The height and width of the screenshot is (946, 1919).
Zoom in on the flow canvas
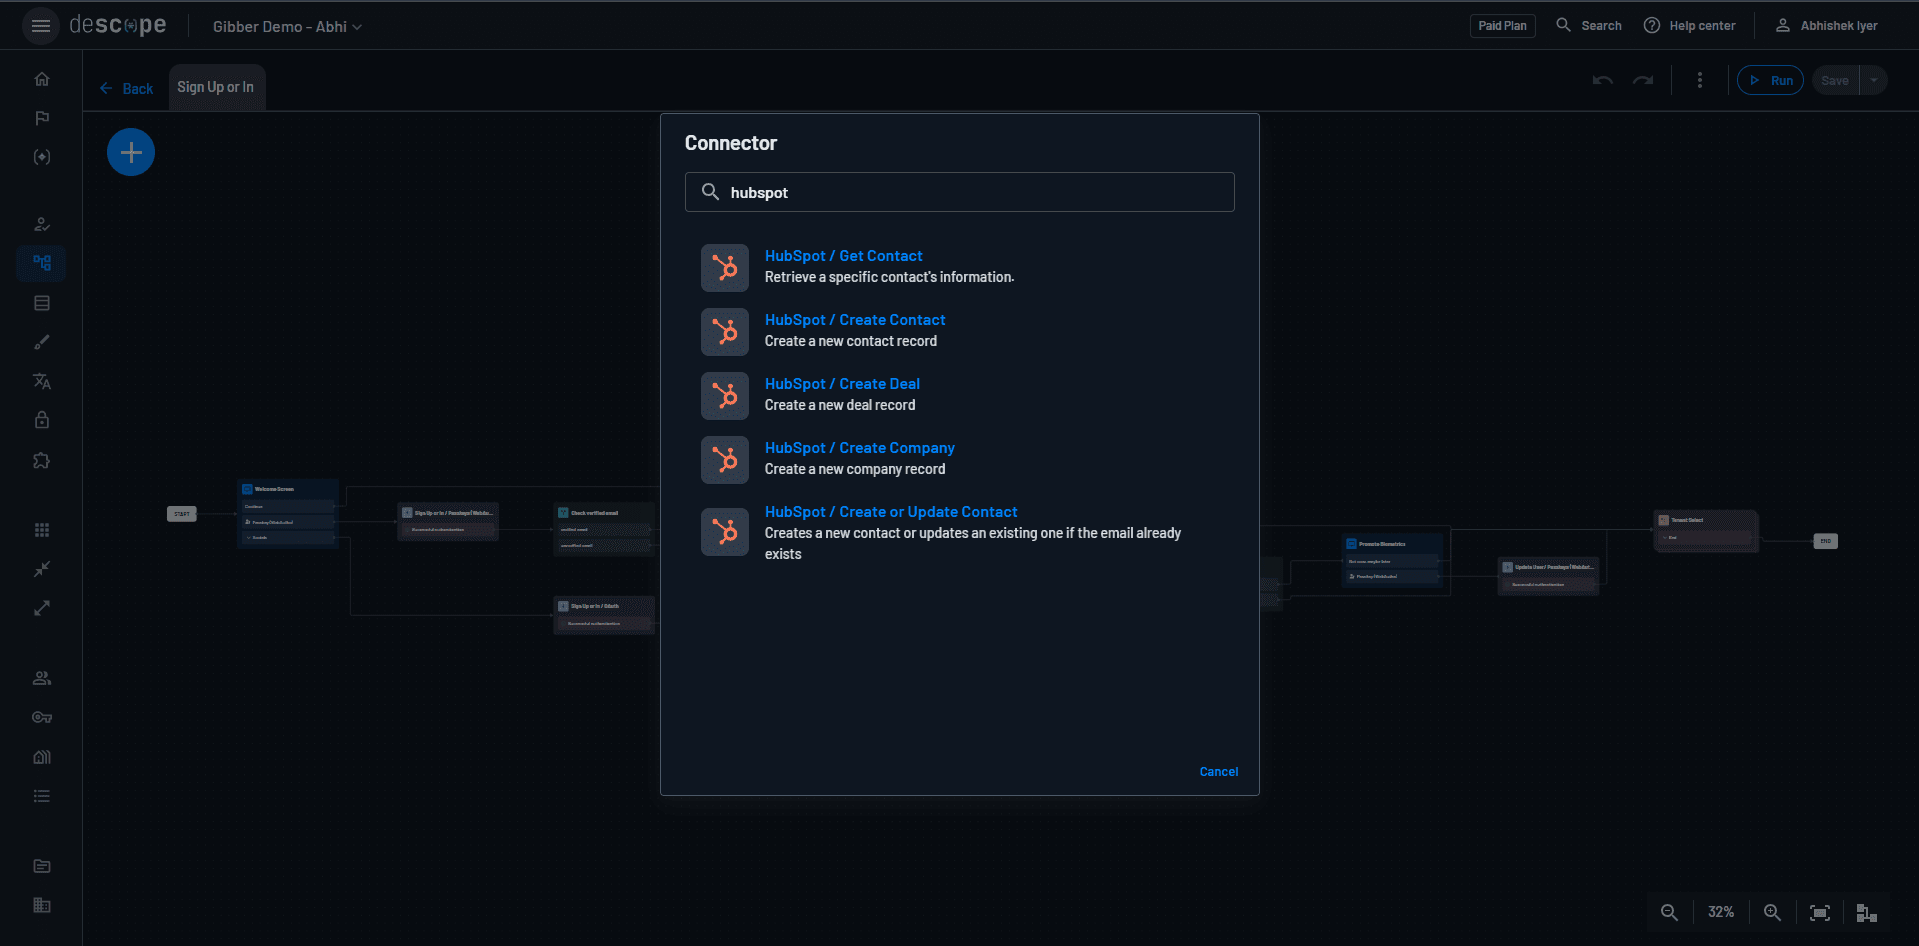(x=1772, y=913)
